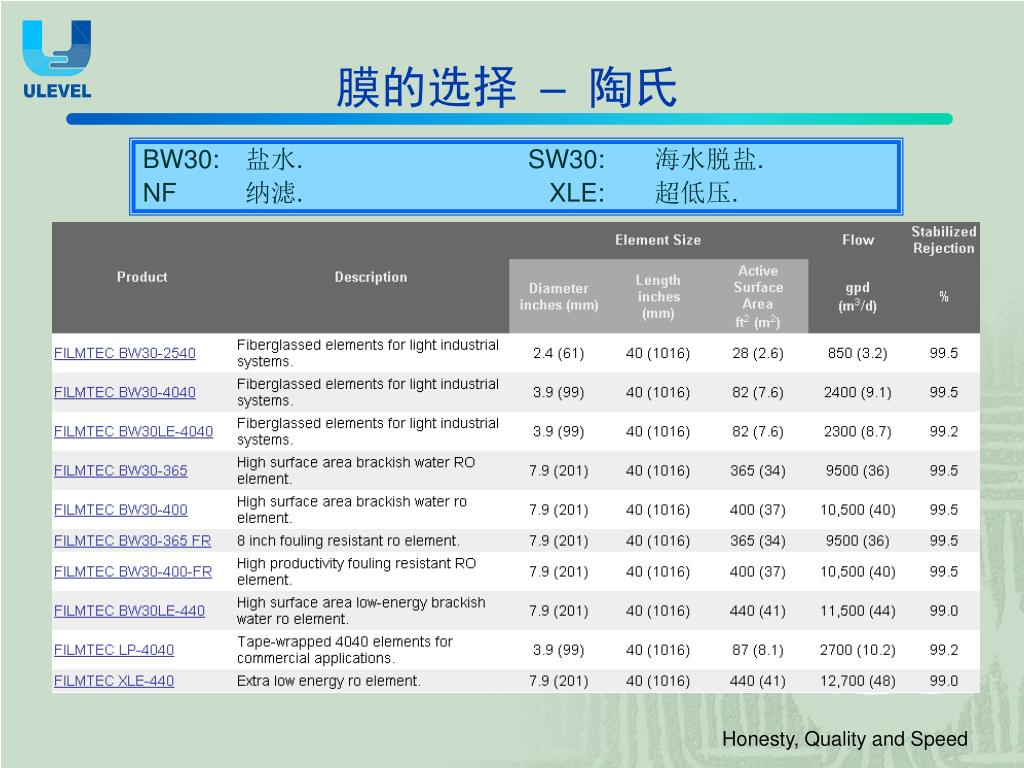The height and width of the screenshot is (768, 1024).
Task: Click the Length inches (mm) header
Action: [x=658, y=296]
